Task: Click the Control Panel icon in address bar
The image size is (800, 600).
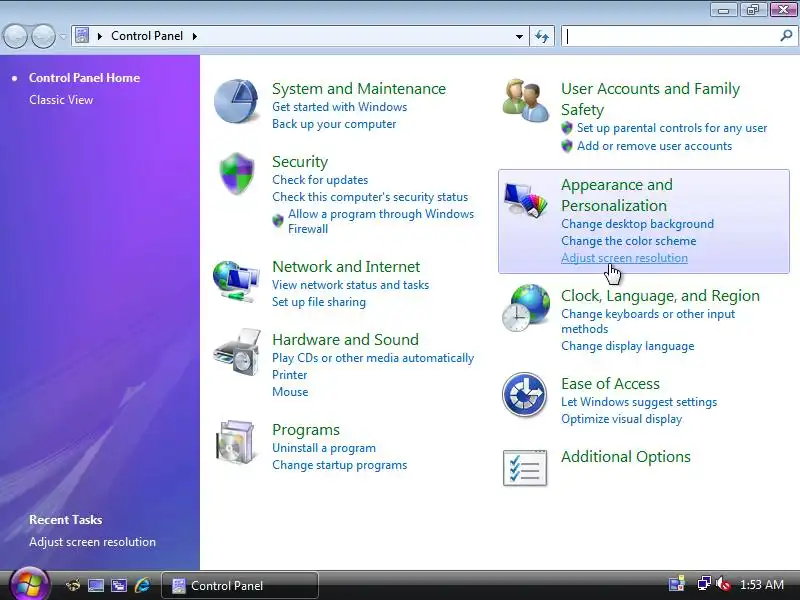Action: pos(82,36)
